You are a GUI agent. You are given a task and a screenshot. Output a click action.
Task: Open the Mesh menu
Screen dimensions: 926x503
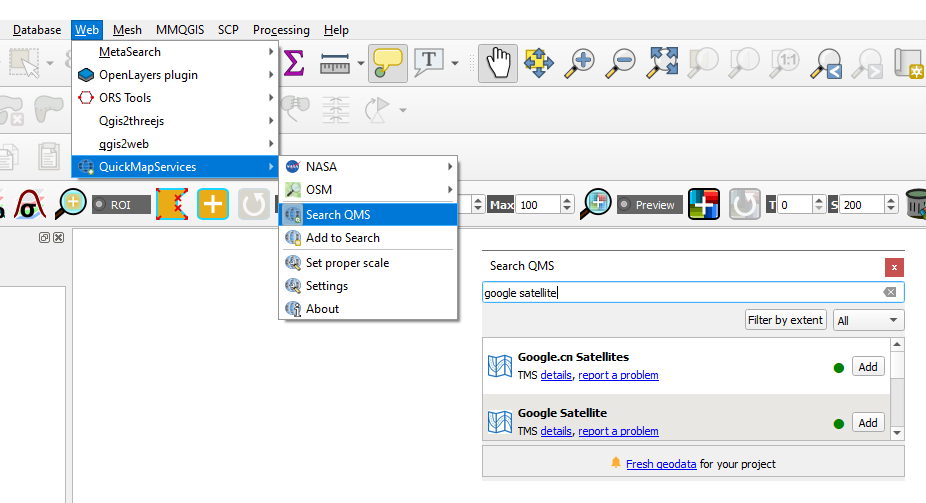tap(127, 30)
